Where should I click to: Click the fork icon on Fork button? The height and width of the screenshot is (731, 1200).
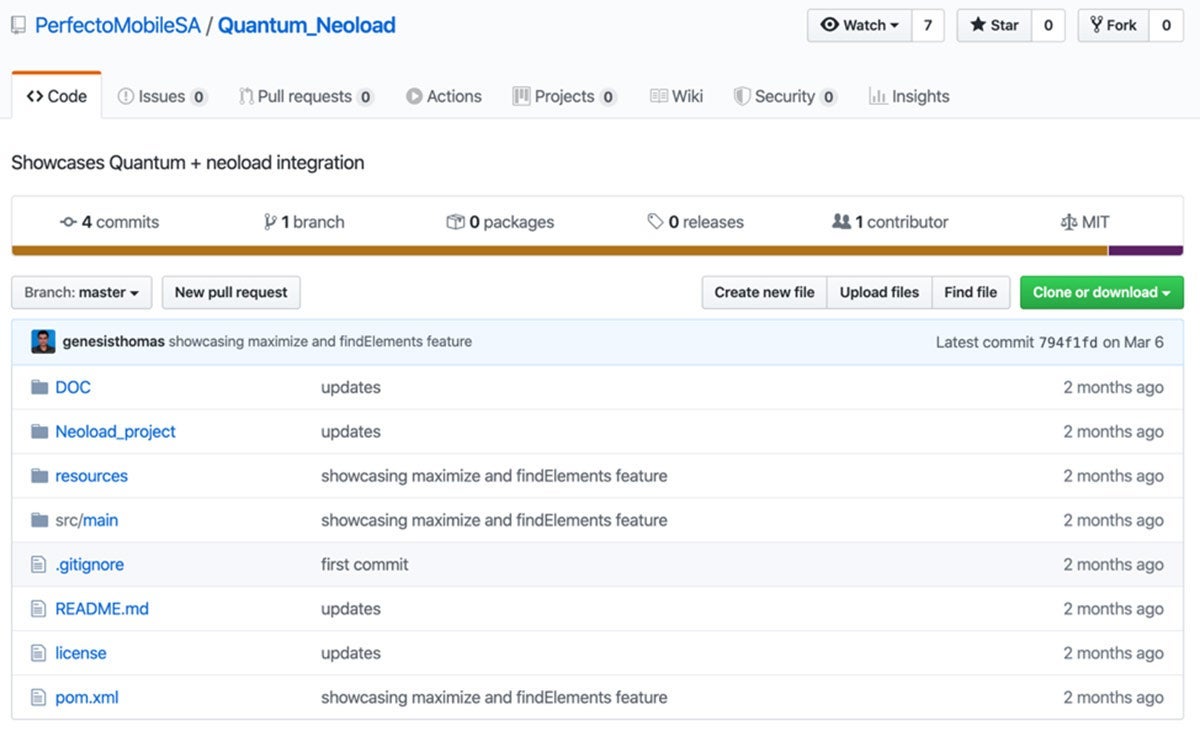(1096, 25)
